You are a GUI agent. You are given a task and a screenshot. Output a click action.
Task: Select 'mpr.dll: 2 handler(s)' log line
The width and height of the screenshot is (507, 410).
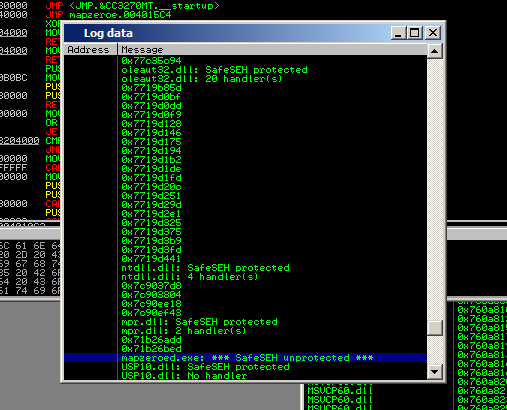coord(184,331)
